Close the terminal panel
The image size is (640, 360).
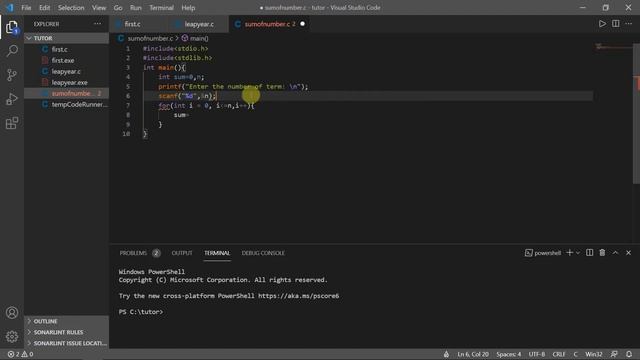(629, 253)
